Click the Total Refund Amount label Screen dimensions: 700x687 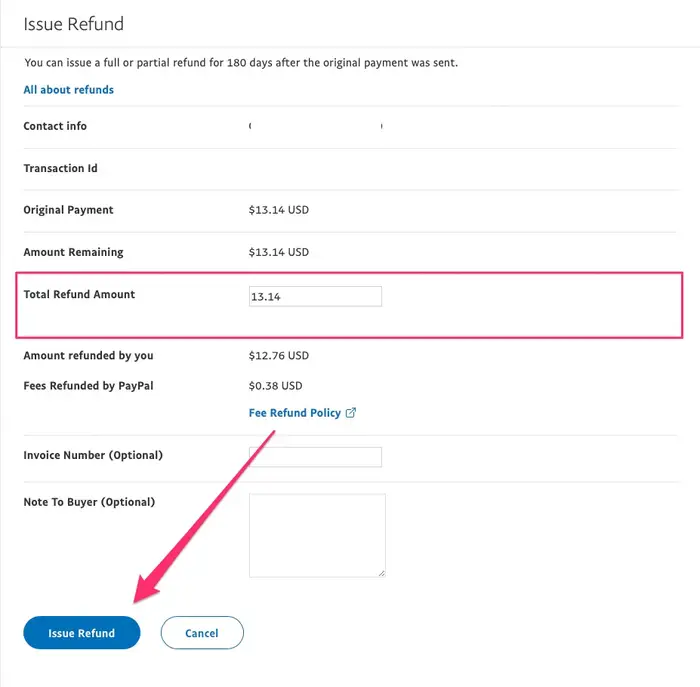coord(79,295)
